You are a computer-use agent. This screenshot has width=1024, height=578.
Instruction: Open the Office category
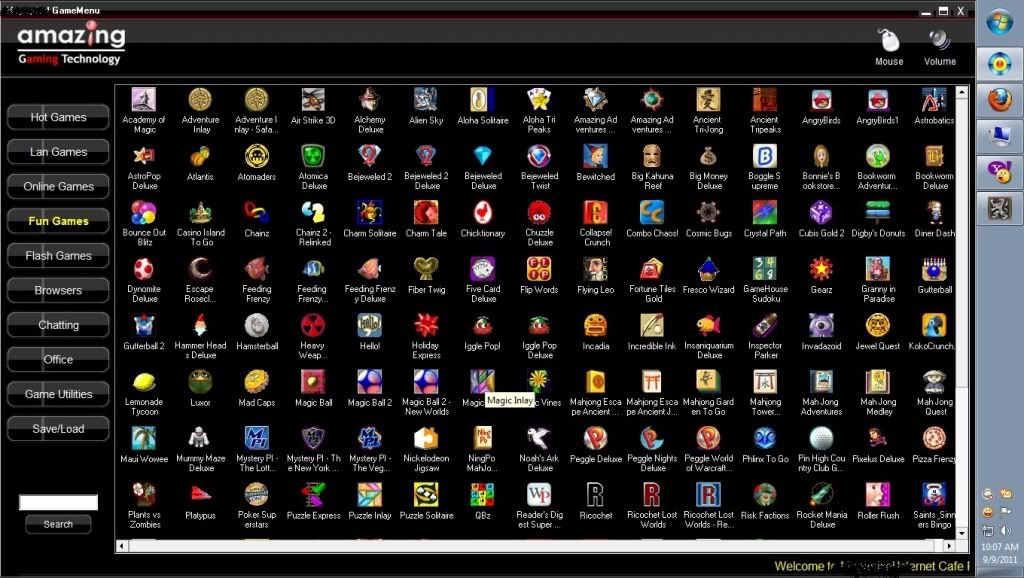58,360
